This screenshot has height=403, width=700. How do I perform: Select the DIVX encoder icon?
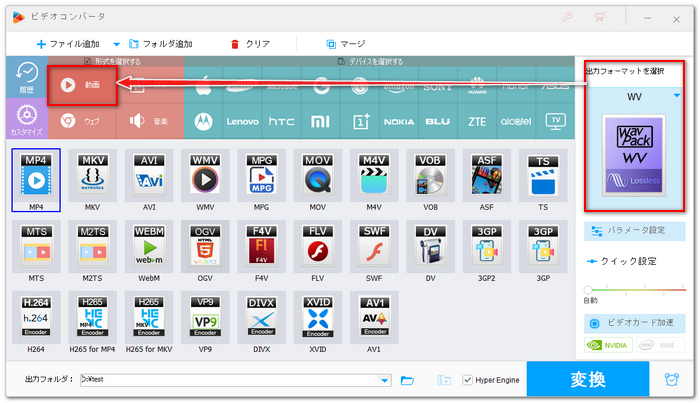261,318
